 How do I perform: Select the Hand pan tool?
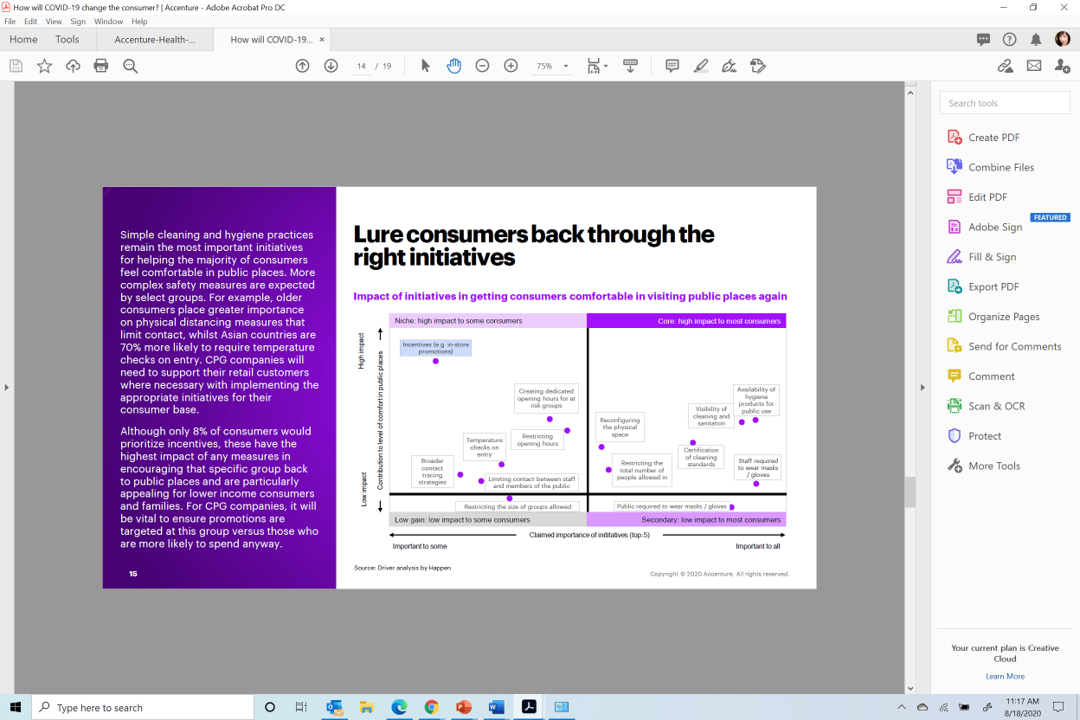coord(454,66)
